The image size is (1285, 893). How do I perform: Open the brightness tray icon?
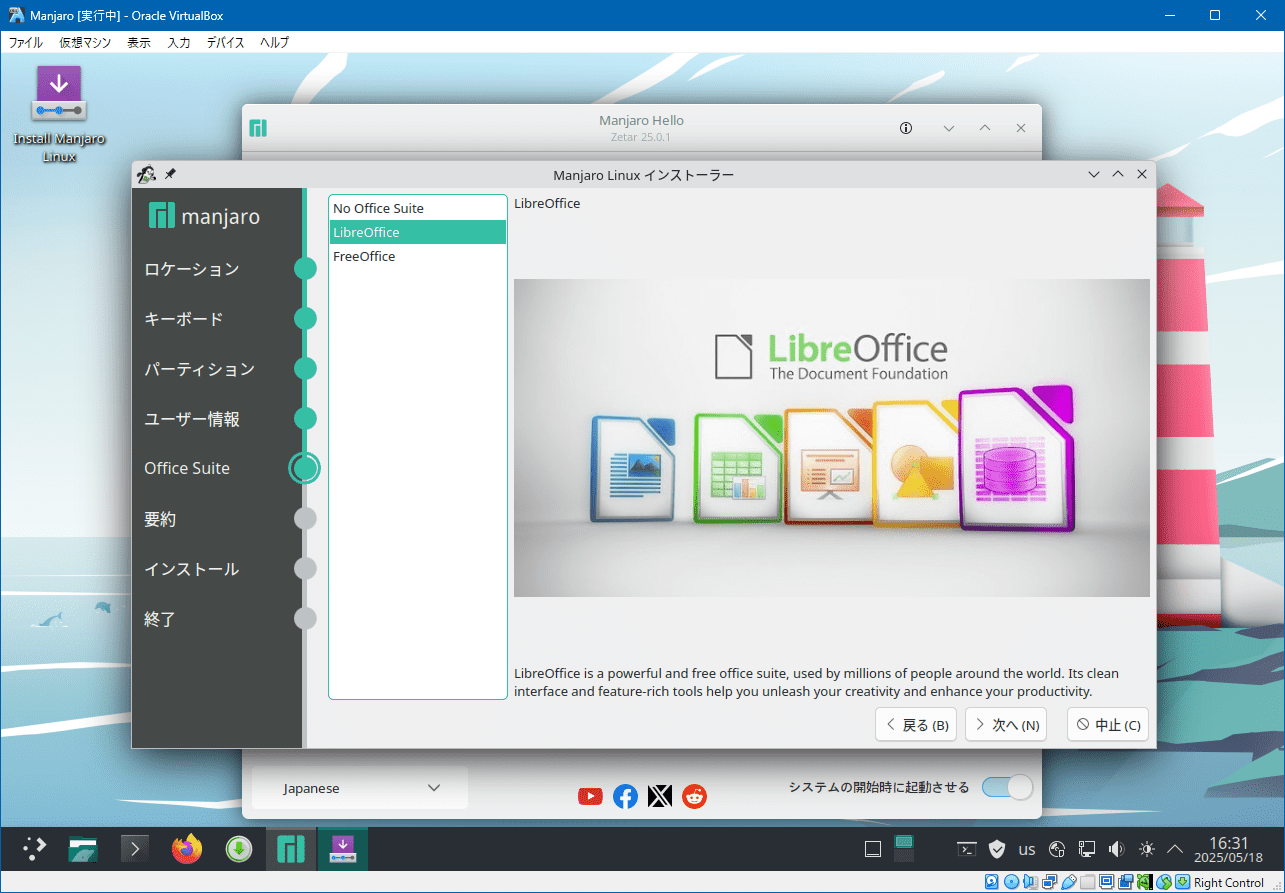coord(1147,850)
